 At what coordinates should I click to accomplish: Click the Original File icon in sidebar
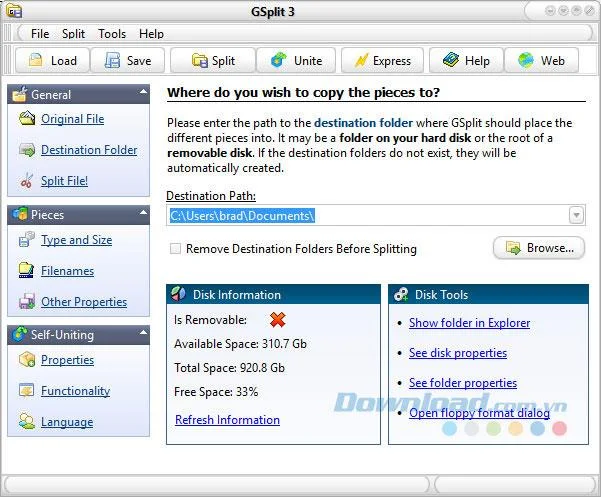27,118
